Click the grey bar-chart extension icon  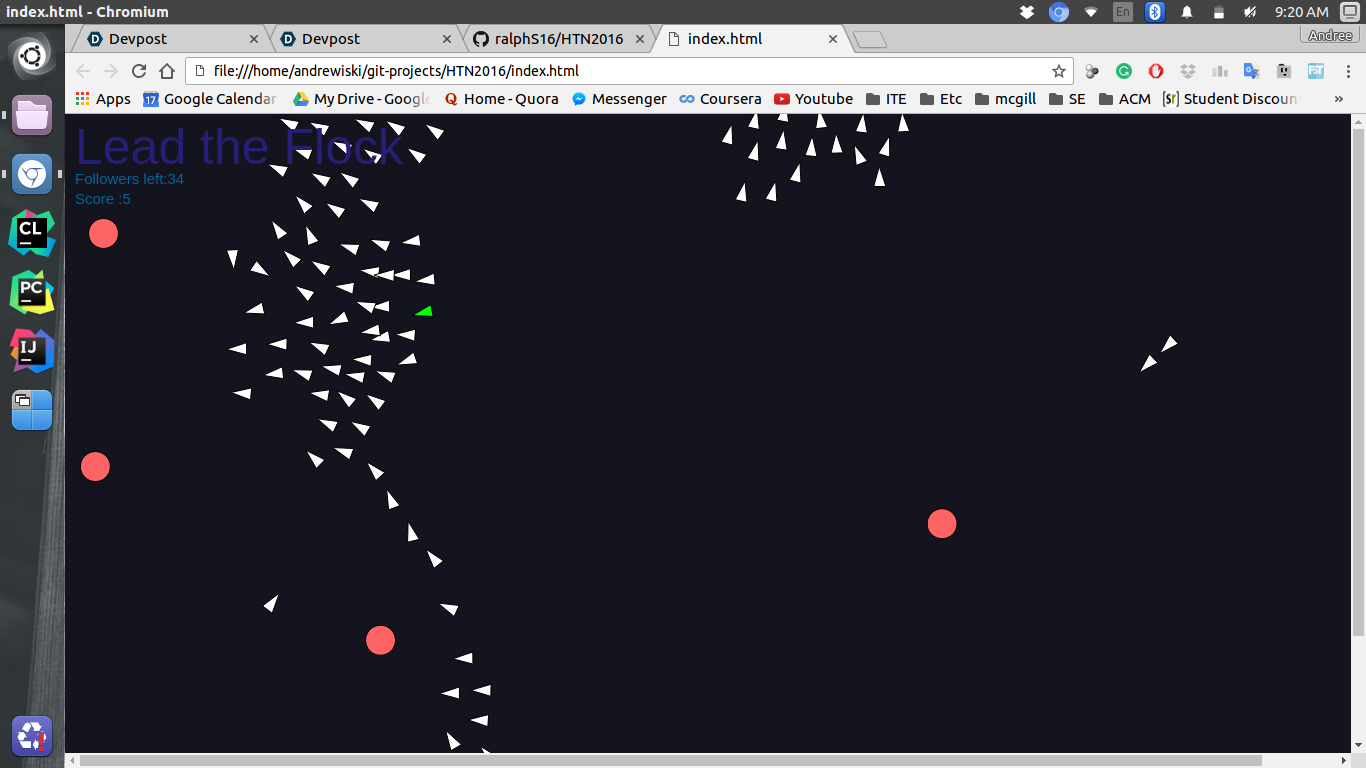coord(1219,71)
